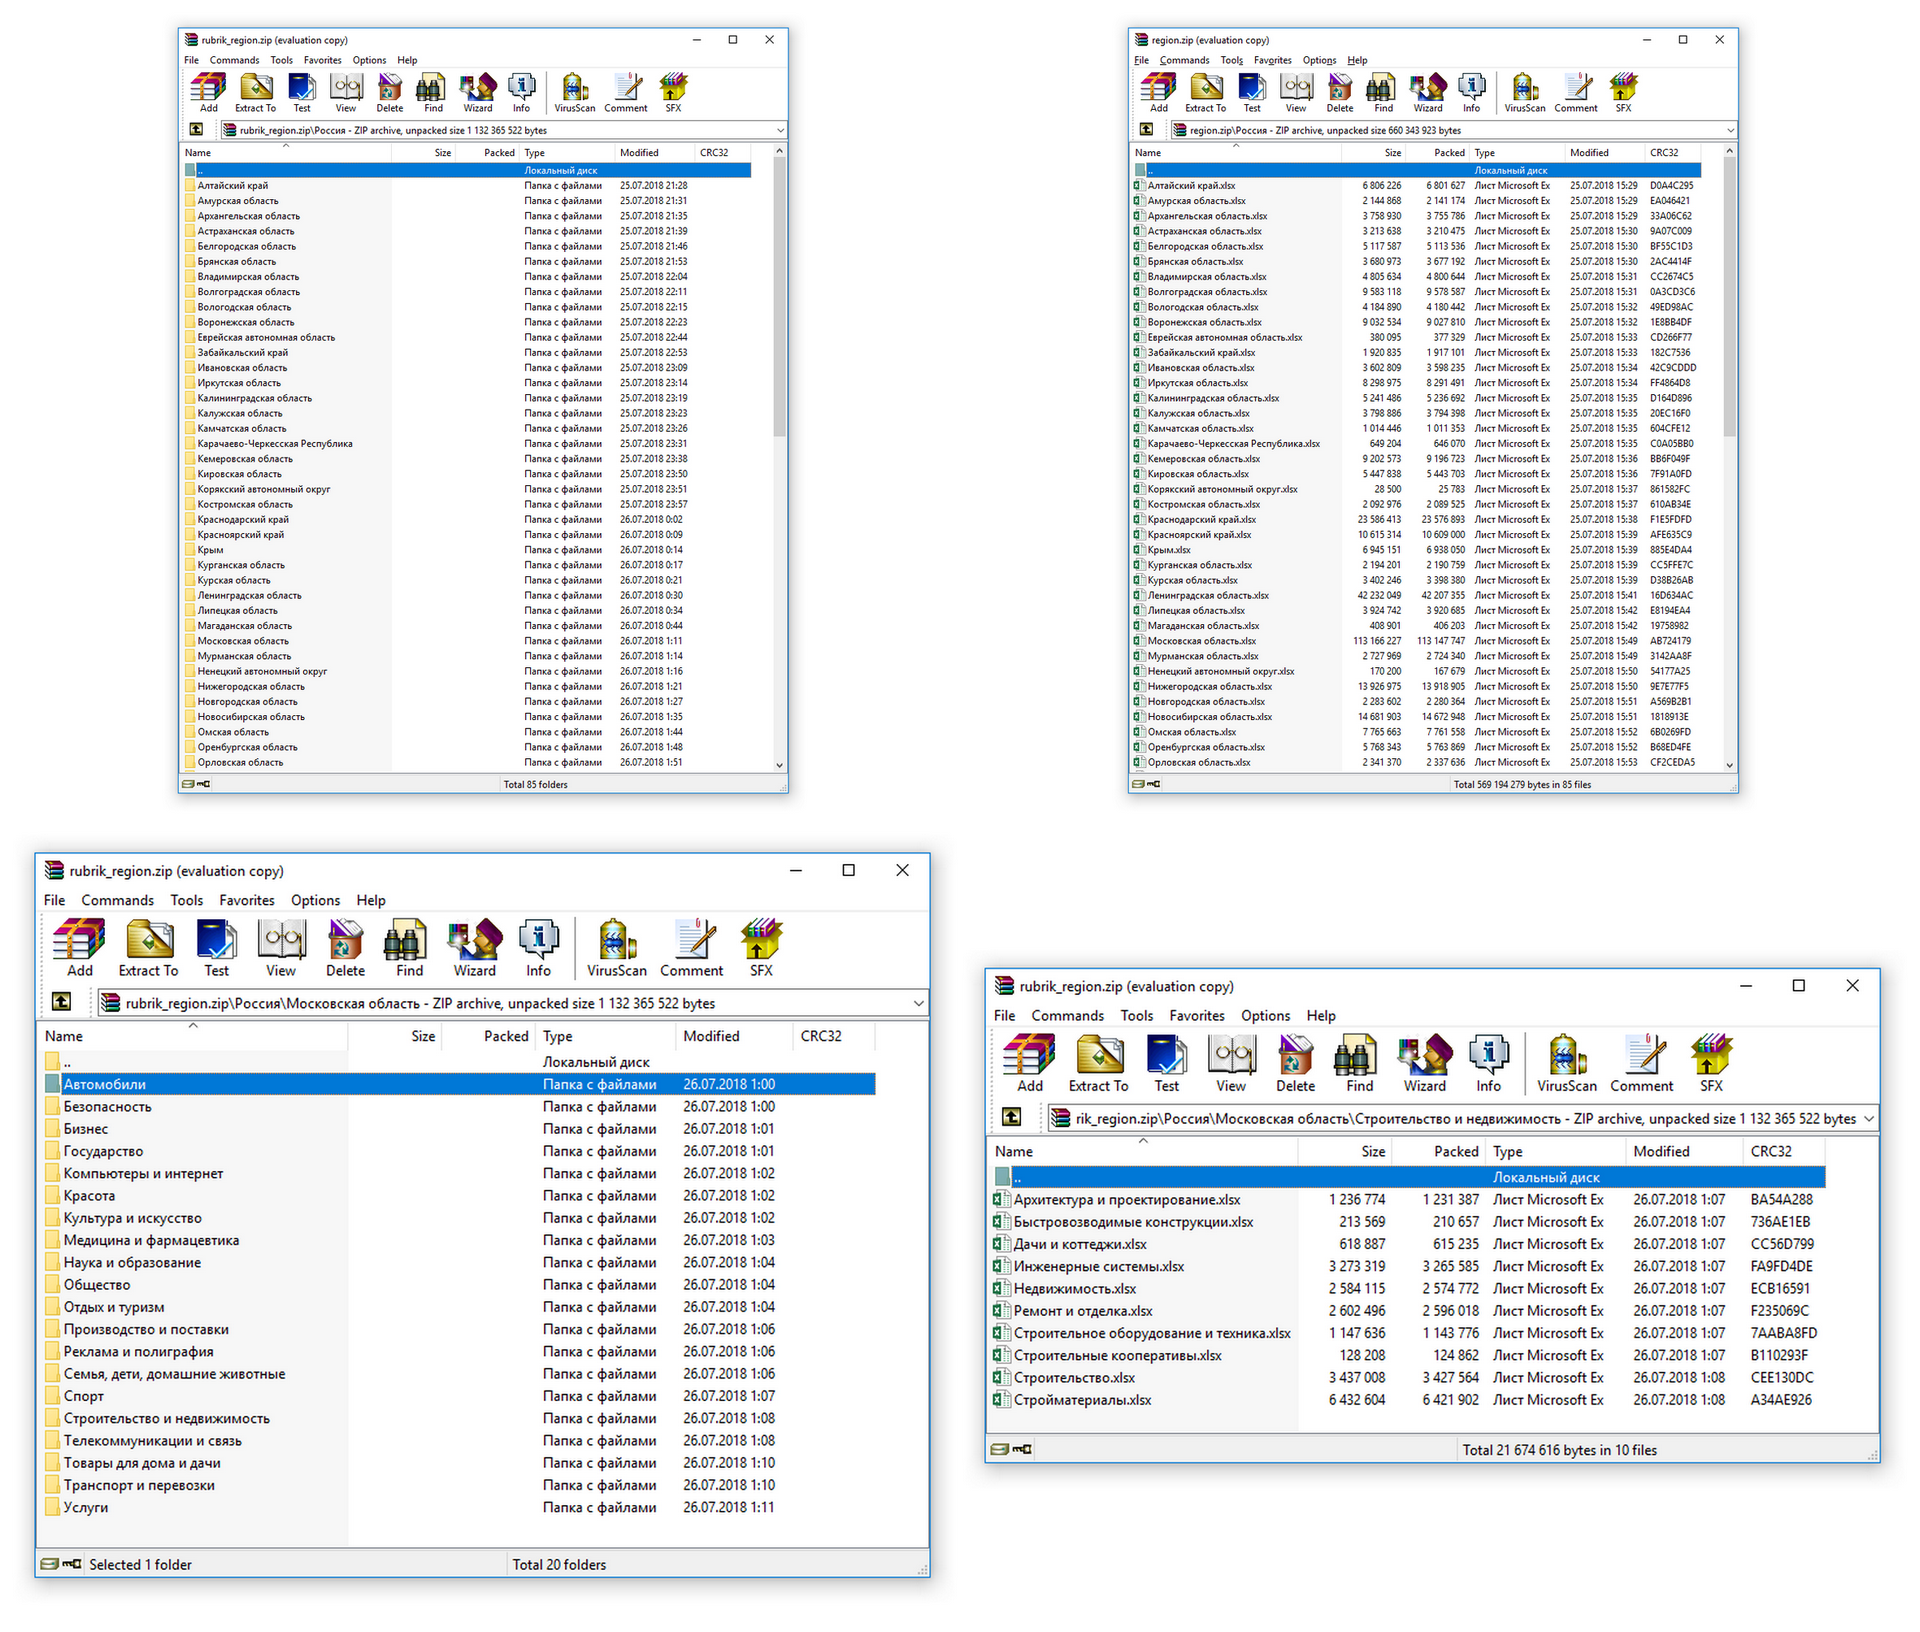This screenshot has width=1920, height=1632.
Task: Open Tools menu in Строительство и недвижимость window
Action: 1136,1015
